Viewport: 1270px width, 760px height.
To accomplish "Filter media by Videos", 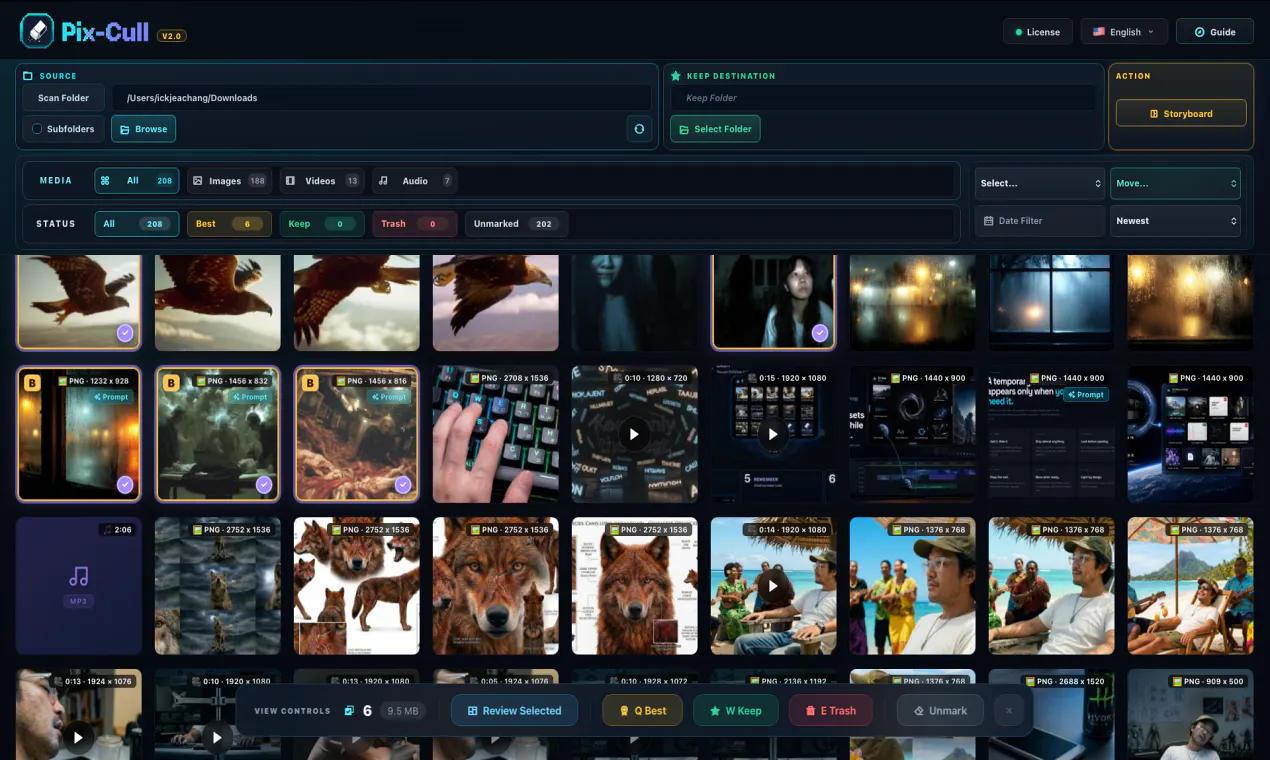I will click(322, 181).
